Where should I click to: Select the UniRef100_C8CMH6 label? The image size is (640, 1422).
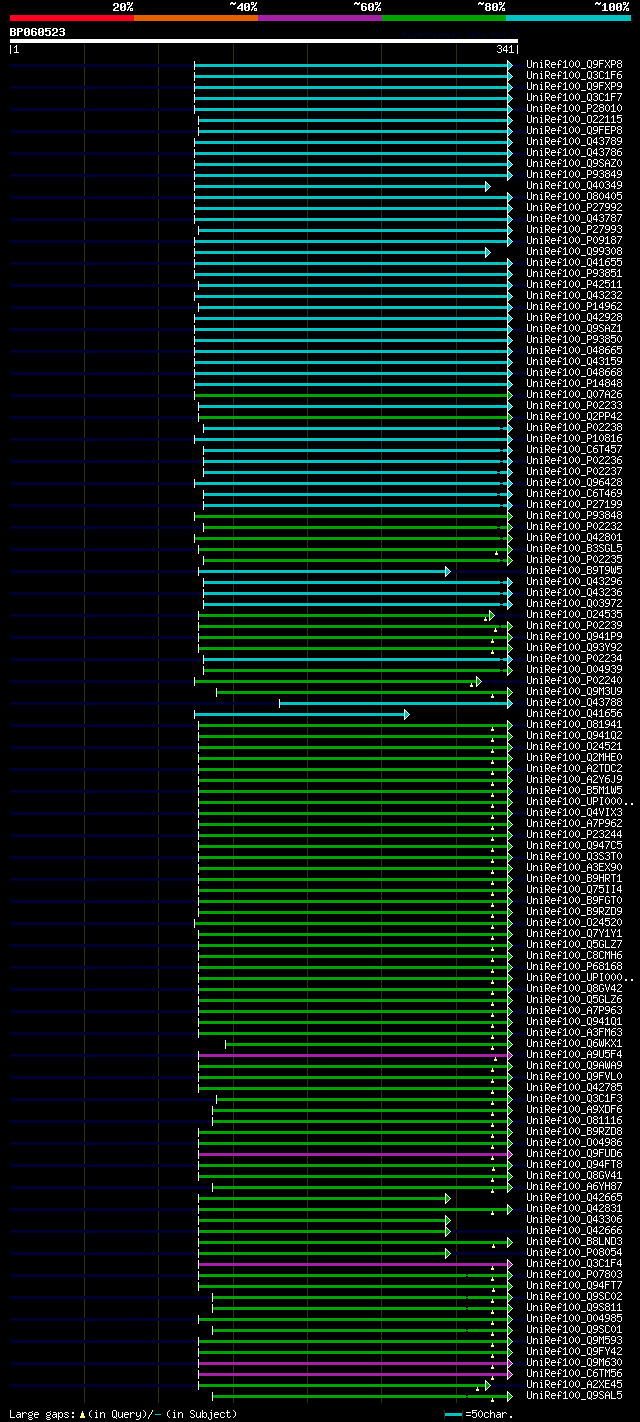[574, 956]
